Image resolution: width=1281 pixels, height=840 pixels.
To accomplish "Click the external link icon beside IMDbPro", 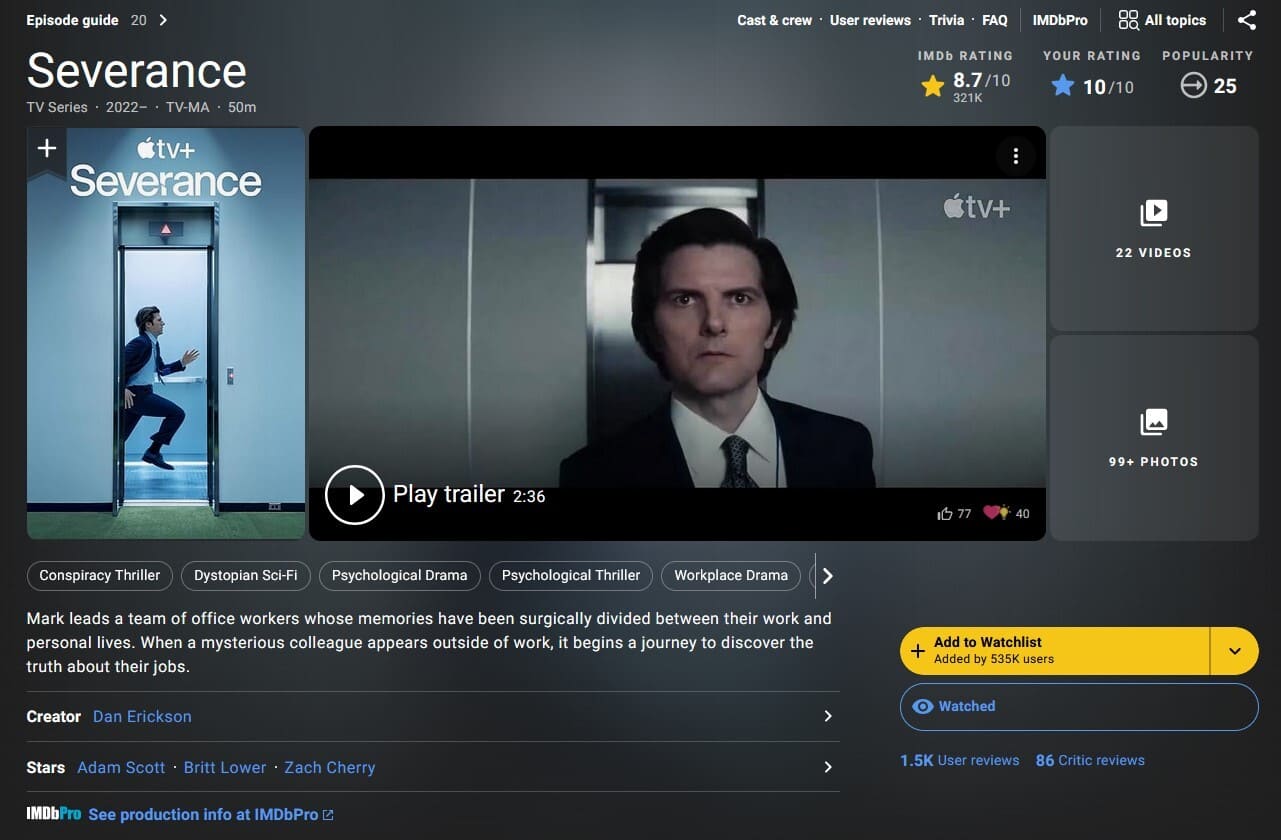I will pos(328,815).
